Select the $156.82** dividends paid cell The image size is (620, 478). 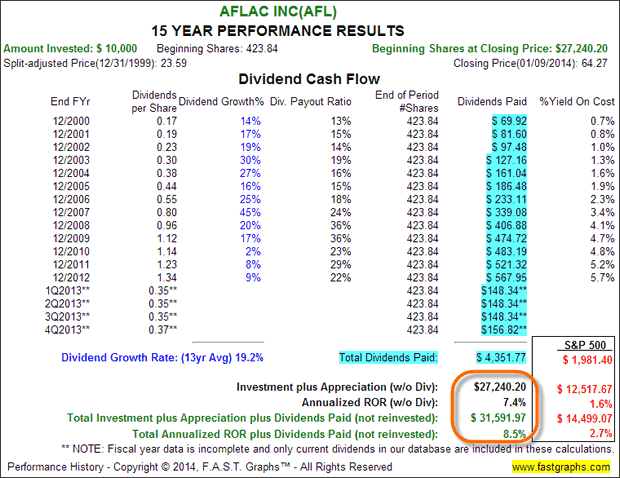tap(504, 330)
